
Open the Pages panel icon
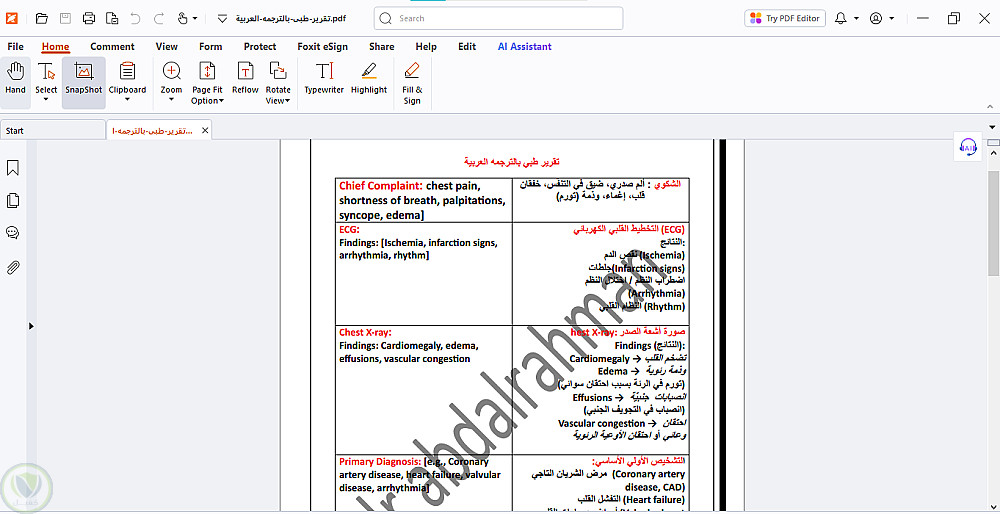(13, 201)
